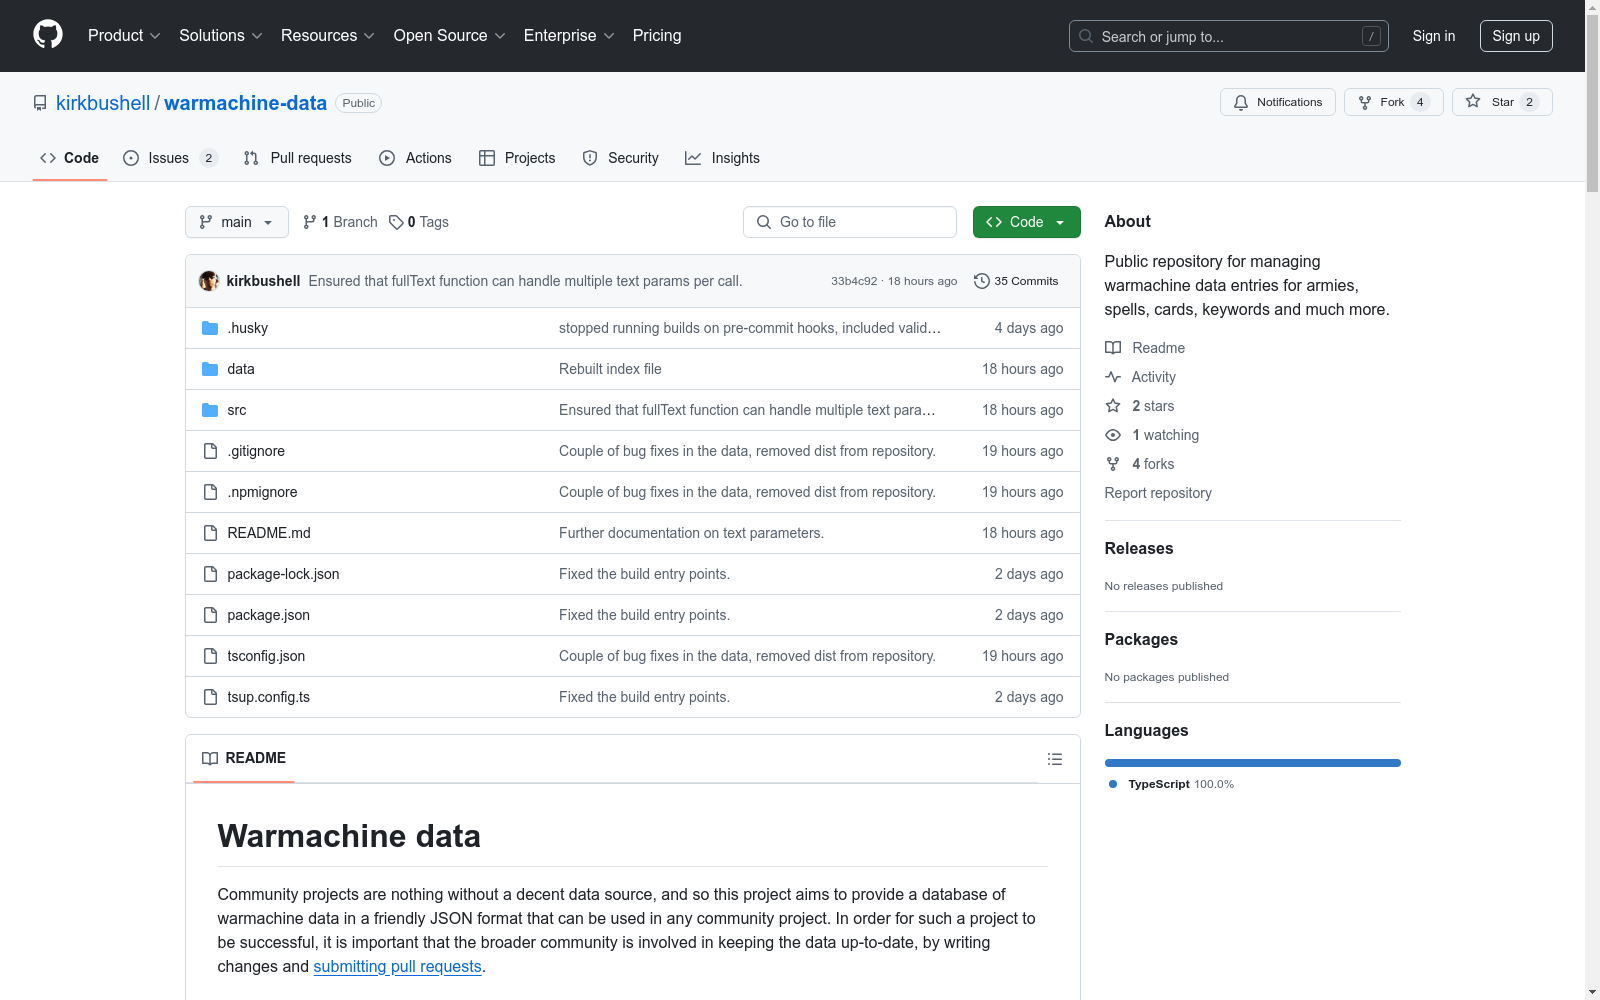Open commit hash 33b4c92

pyautogui.click(x=854, y=281)
